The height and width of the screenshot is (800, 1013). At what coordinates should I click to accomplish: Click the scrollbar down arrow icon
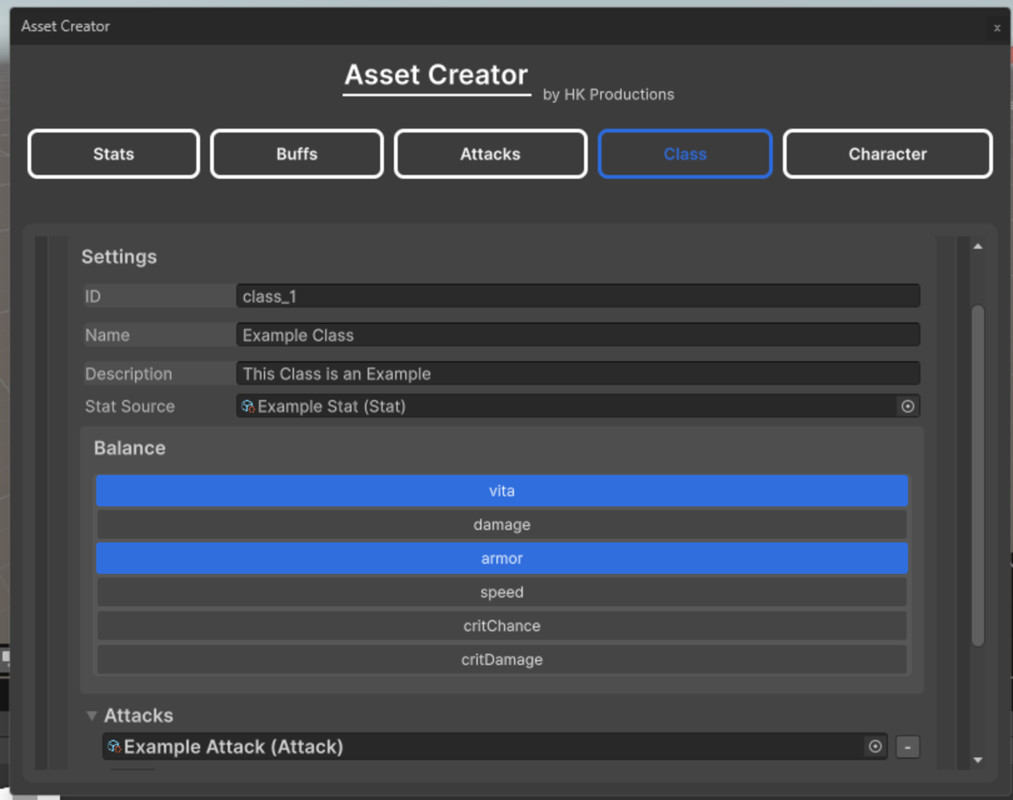click(x=977, y=758)
